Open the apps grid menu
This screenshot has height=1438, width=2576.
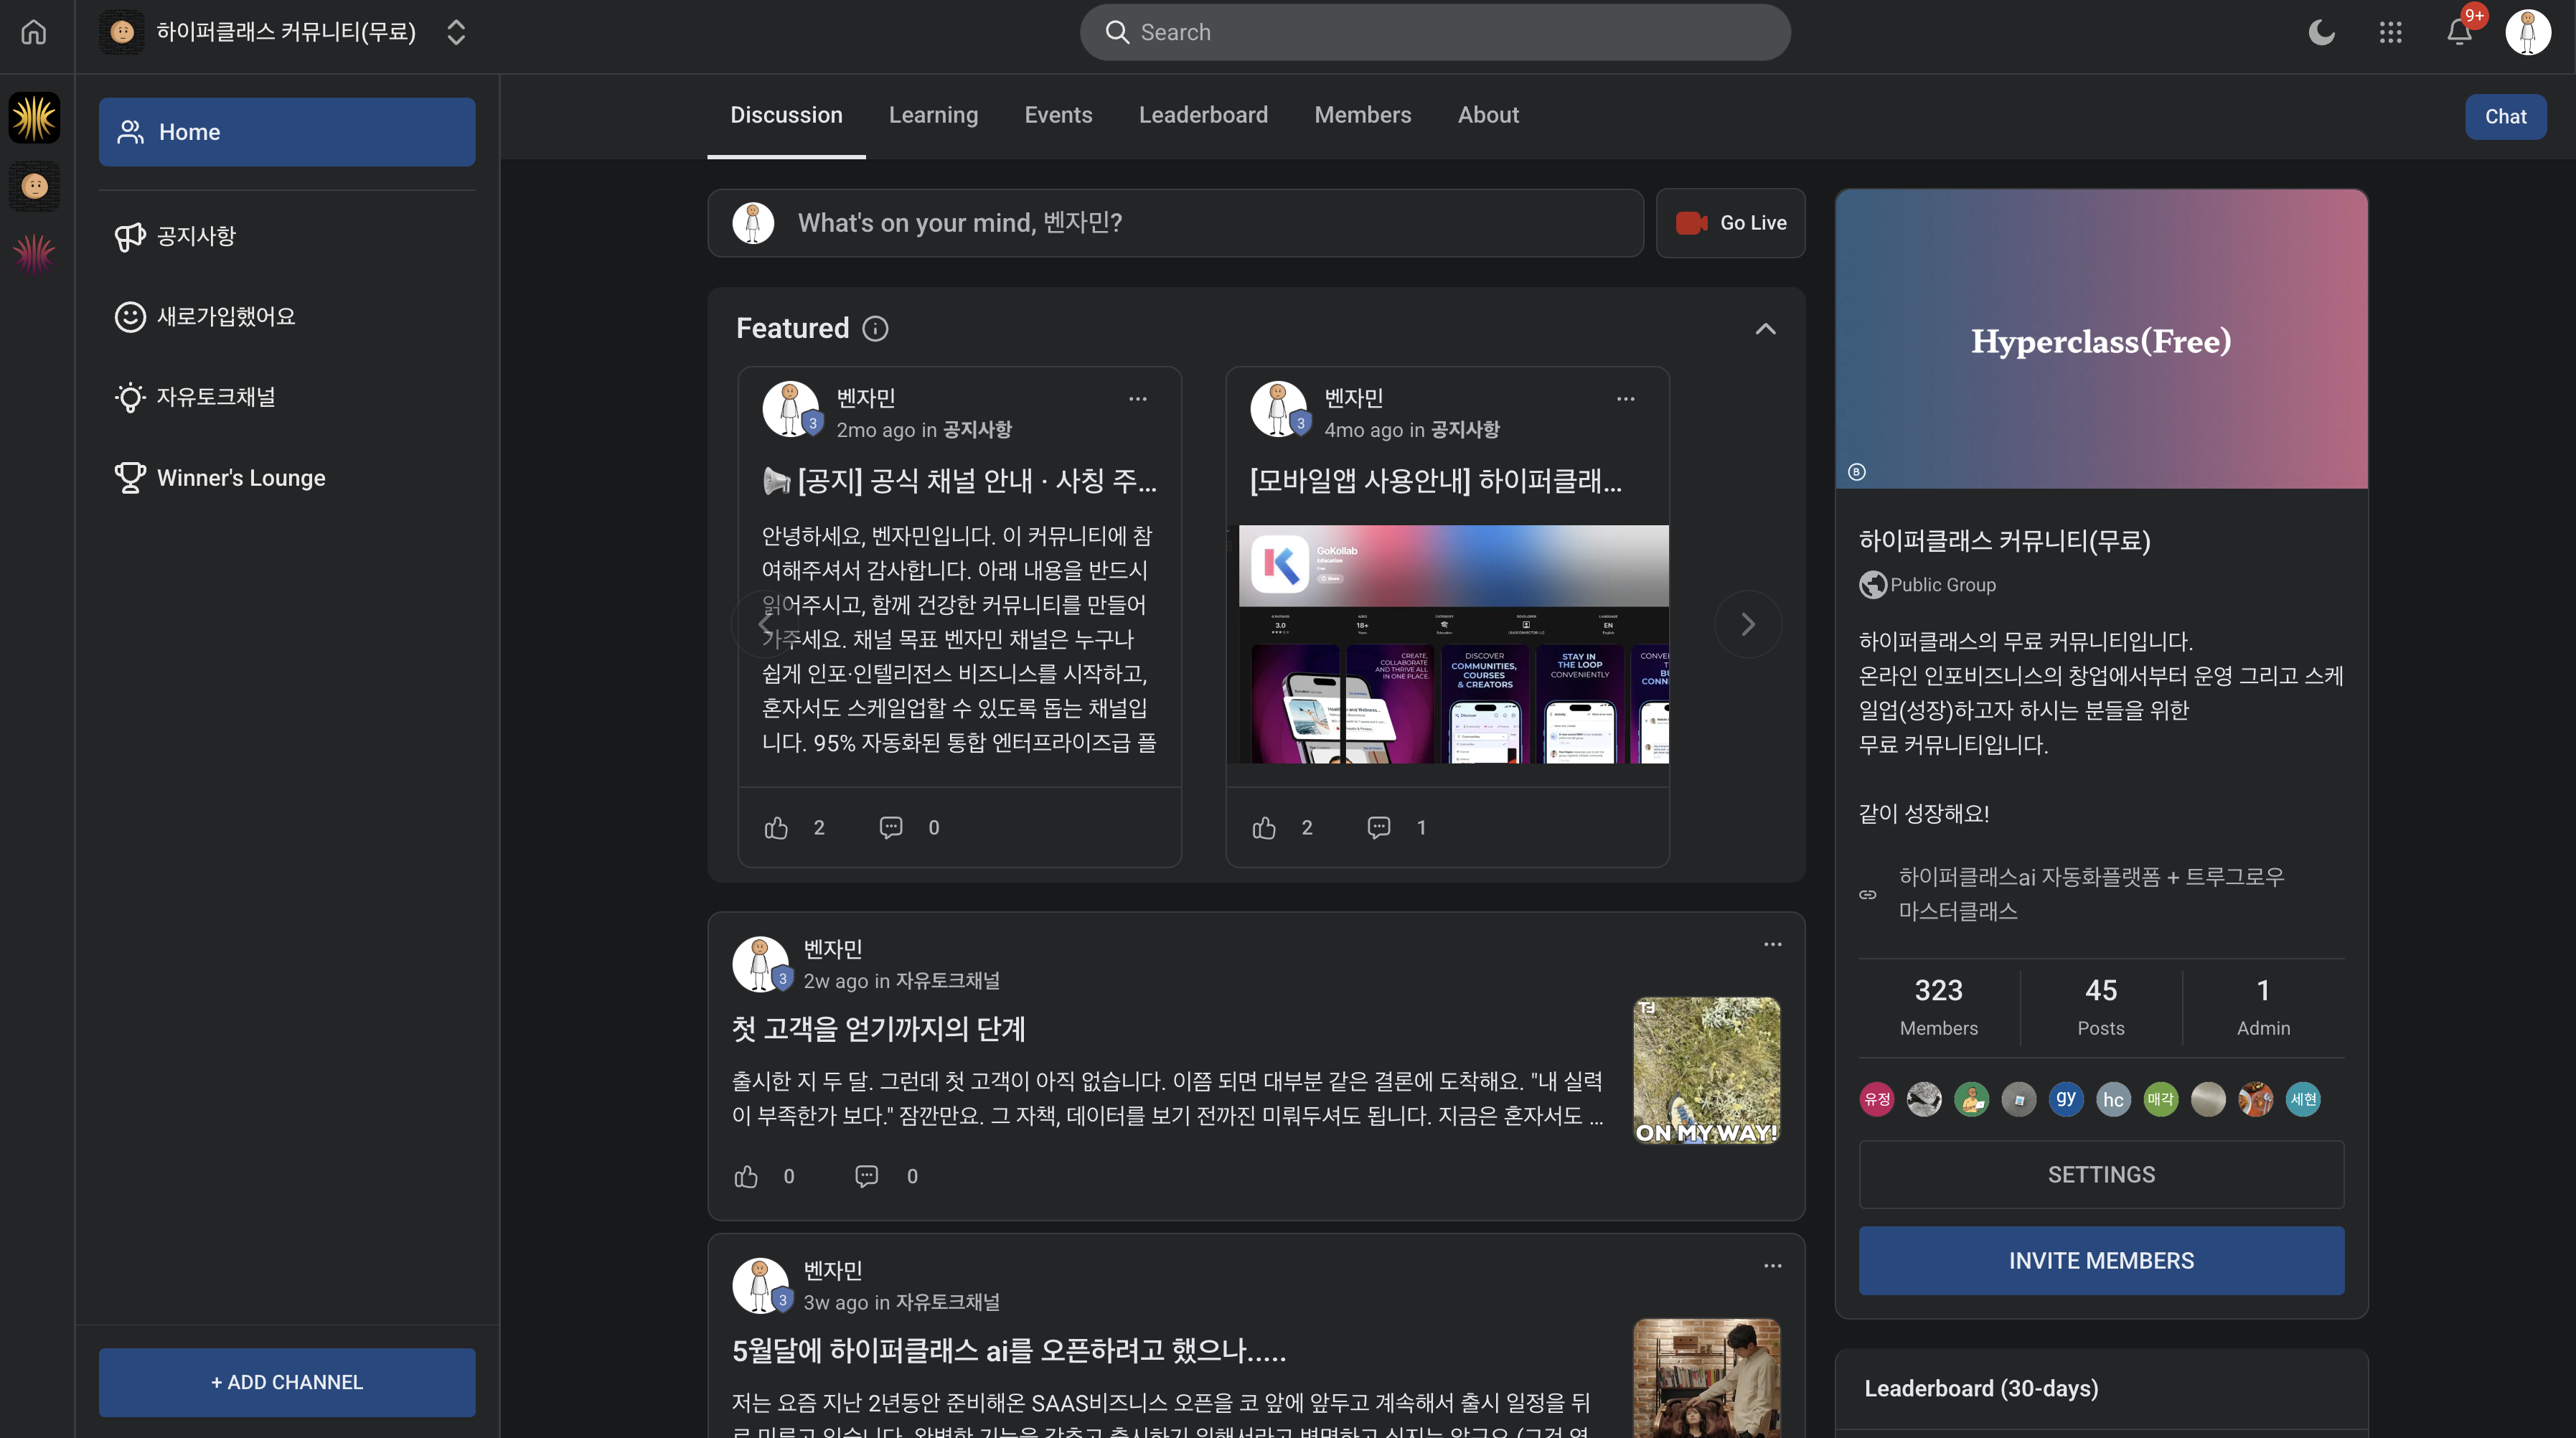pyautogui.click(x=2390, y=32)
